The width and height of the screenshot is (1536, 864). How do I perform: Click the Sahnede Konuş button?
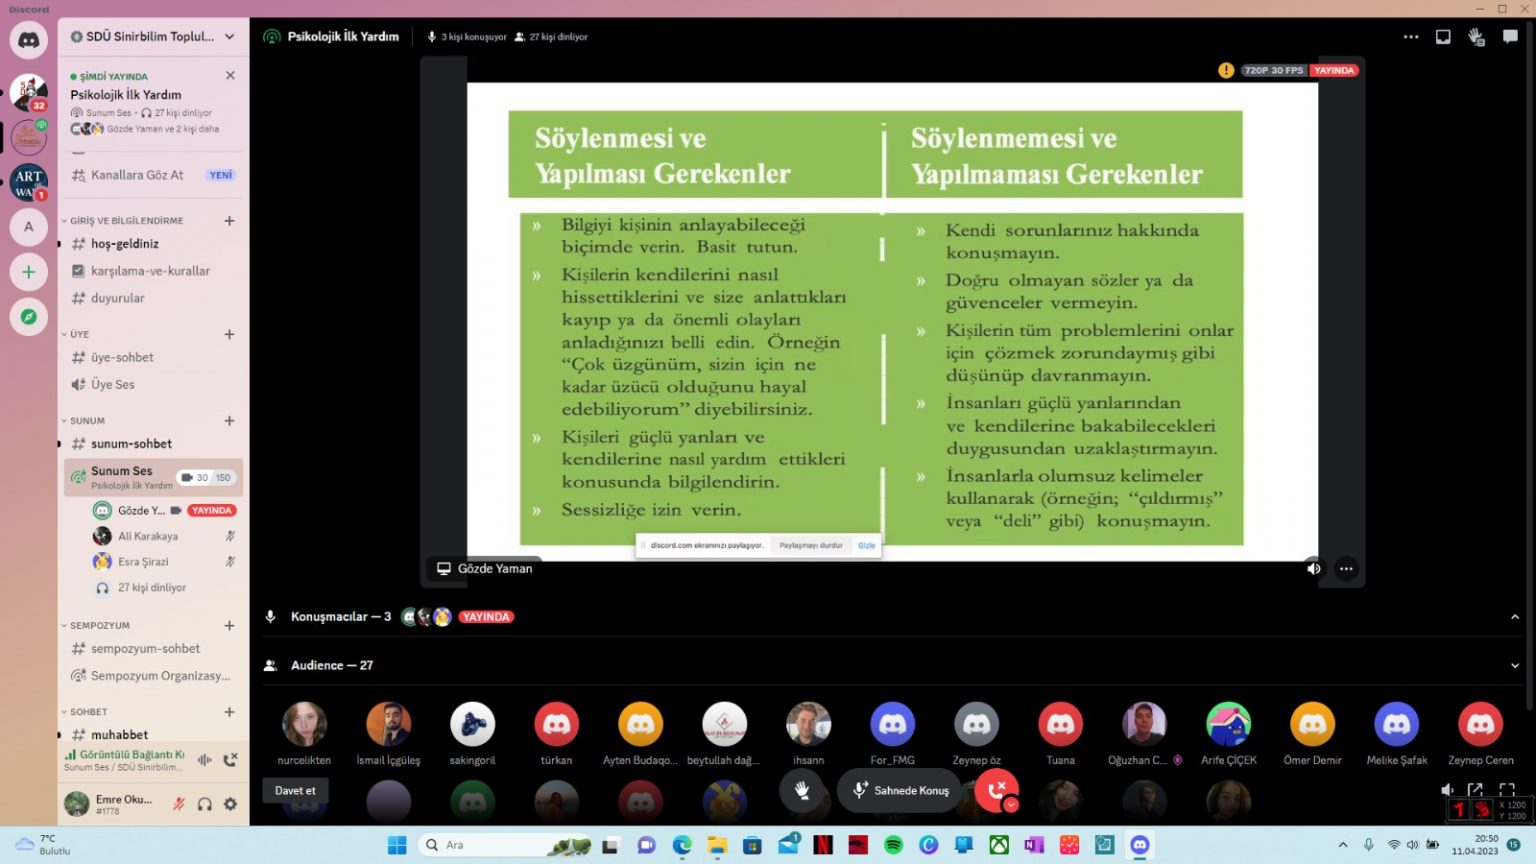(900, 790)
